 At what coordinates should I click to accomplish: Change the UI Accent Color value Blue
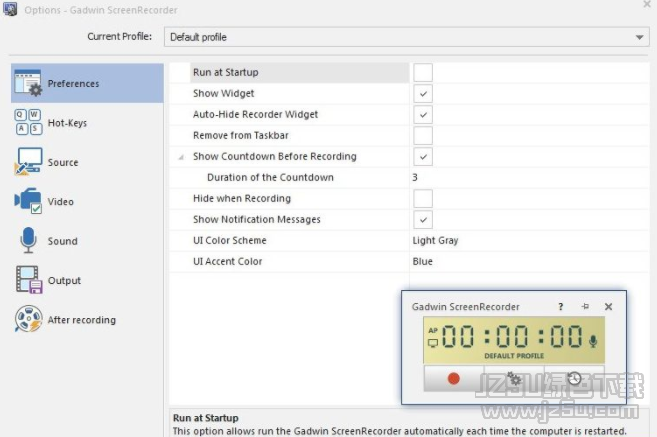(422, 261)
